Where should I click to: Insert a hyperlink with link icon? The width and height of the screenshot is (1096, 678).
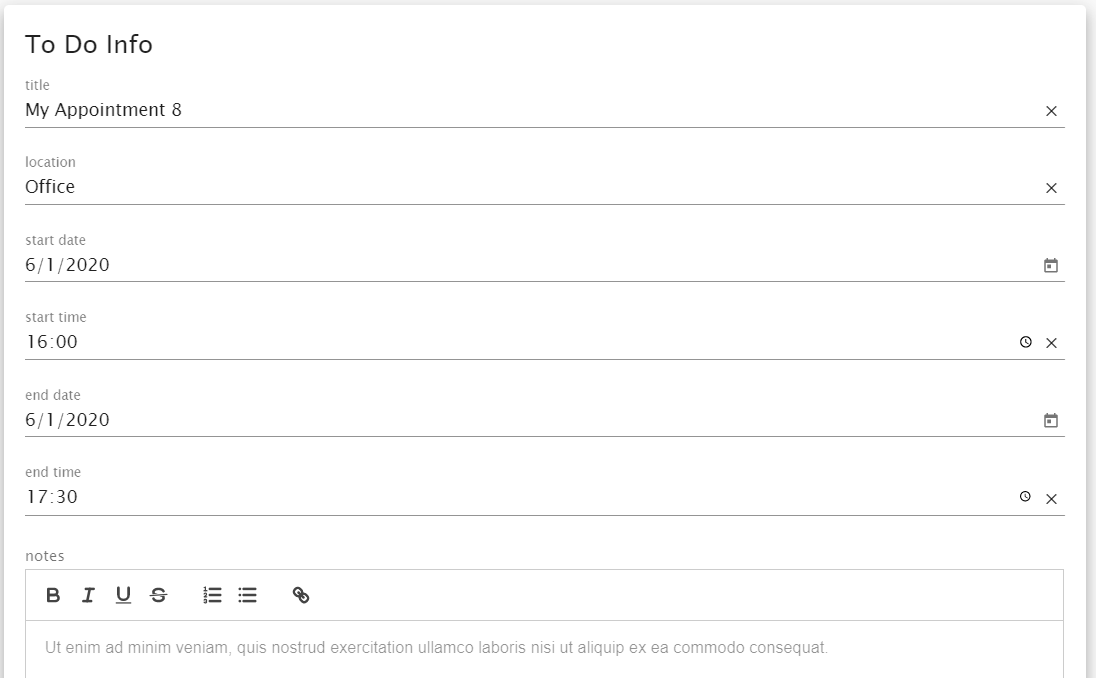click(x=301, y=595)
